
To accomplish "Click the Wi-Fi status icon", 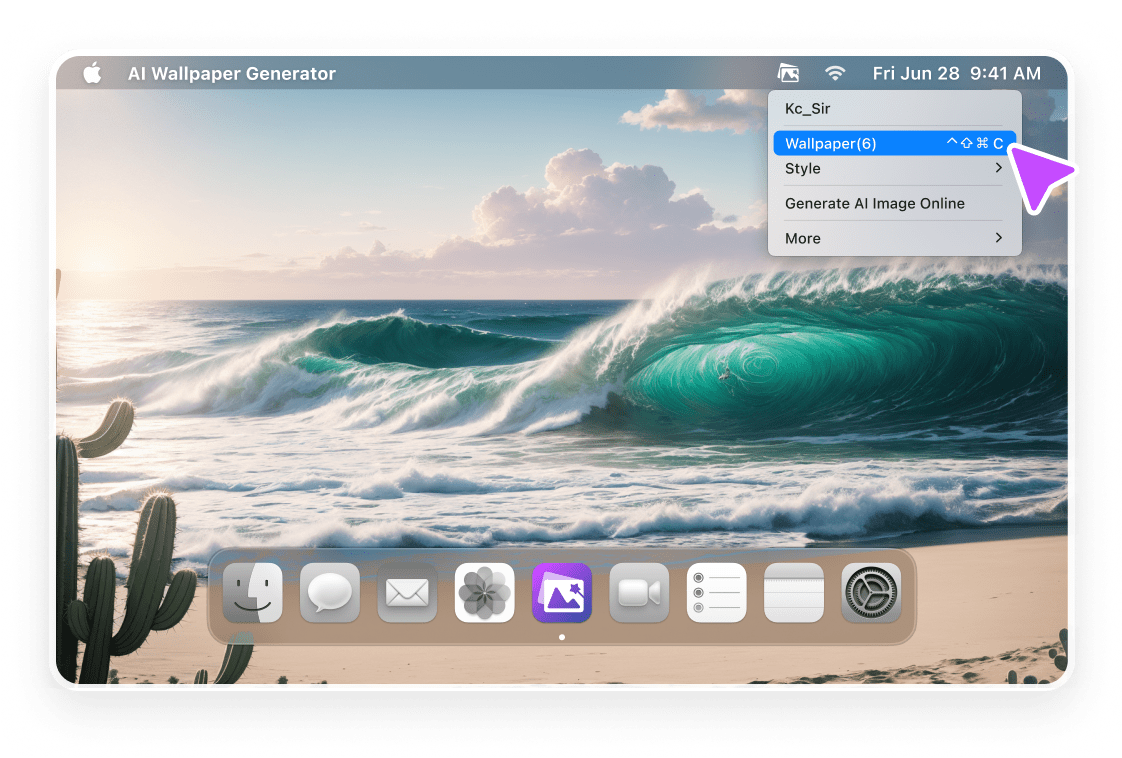I will pos(835,73).
